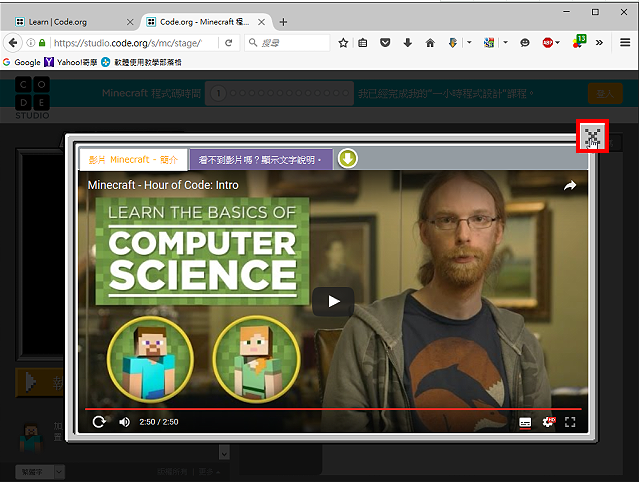643x485 pixels.
Task: Click the scroll down arrow below instructions
Action: pos(224,453)
